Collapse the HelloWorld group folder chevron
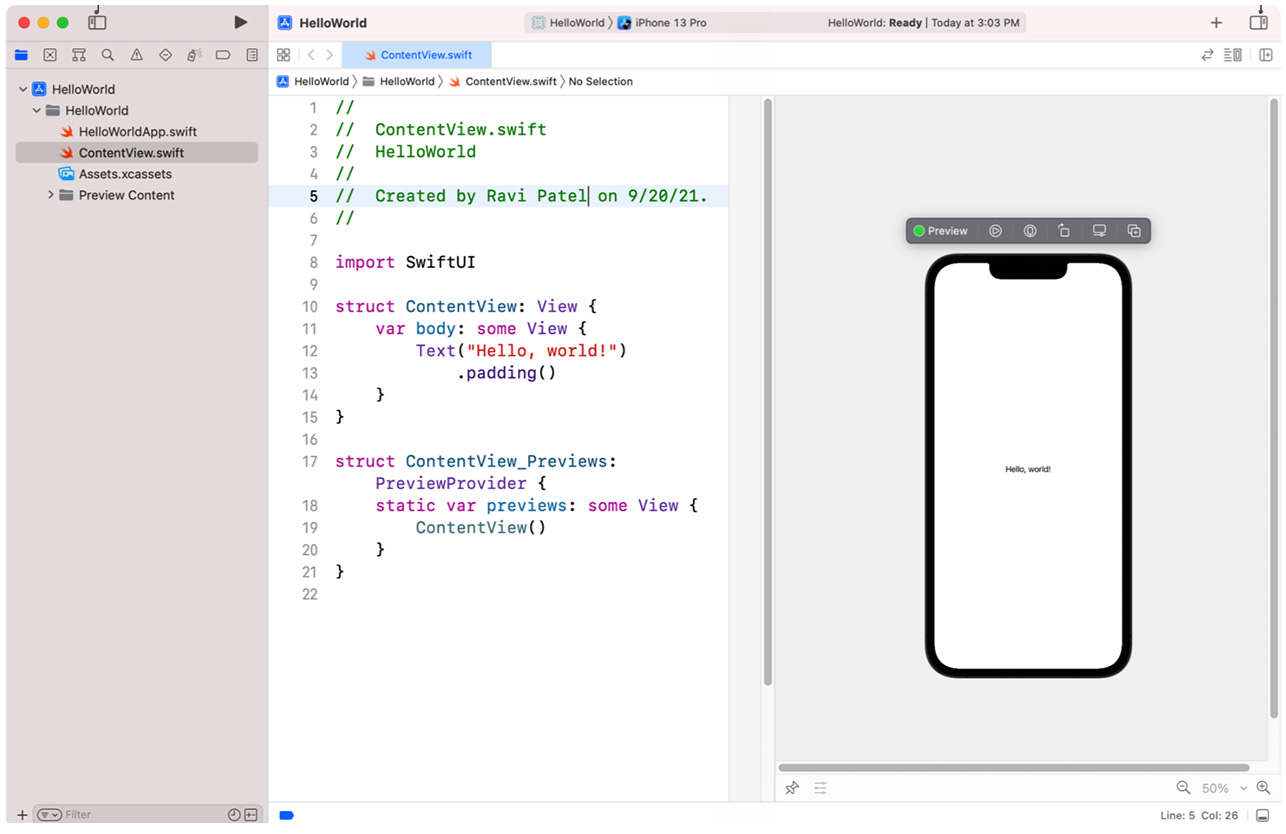 37,110
